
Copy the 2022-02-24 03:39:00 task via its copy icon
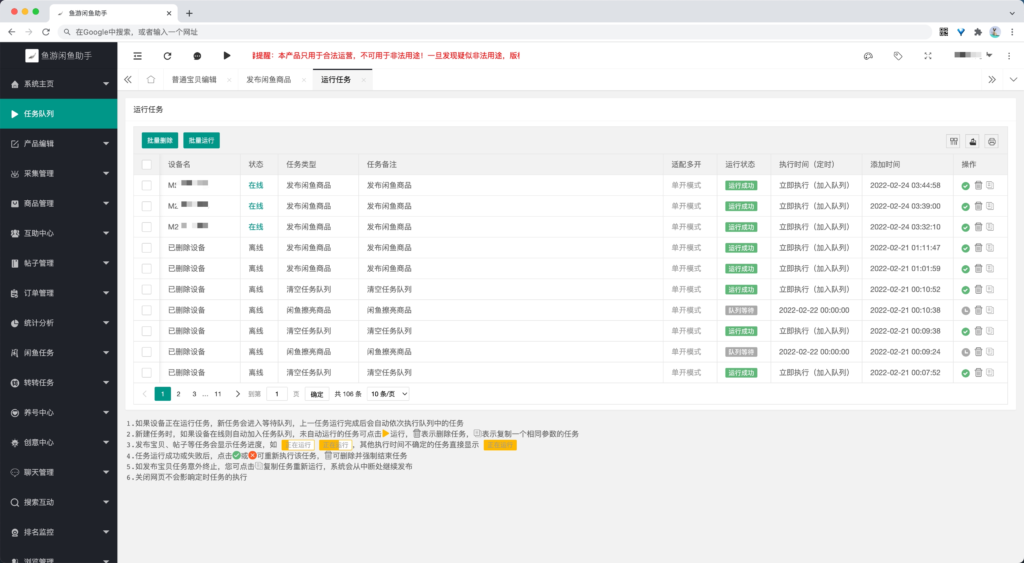pyautogui.click(x=990, y=206)
